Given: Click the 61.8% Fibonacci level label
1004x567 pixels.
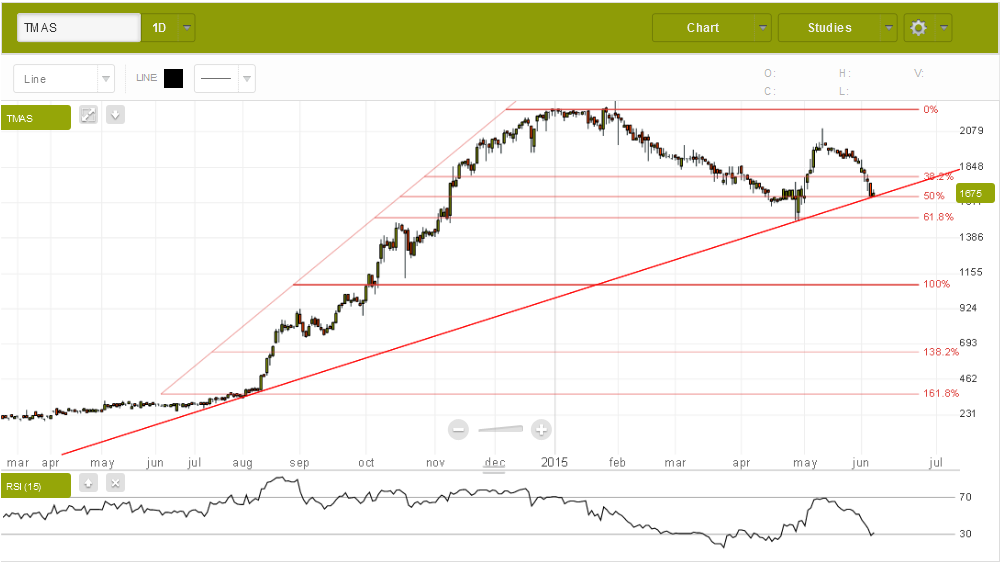Looking at the screenshot, I should [937, 217].
